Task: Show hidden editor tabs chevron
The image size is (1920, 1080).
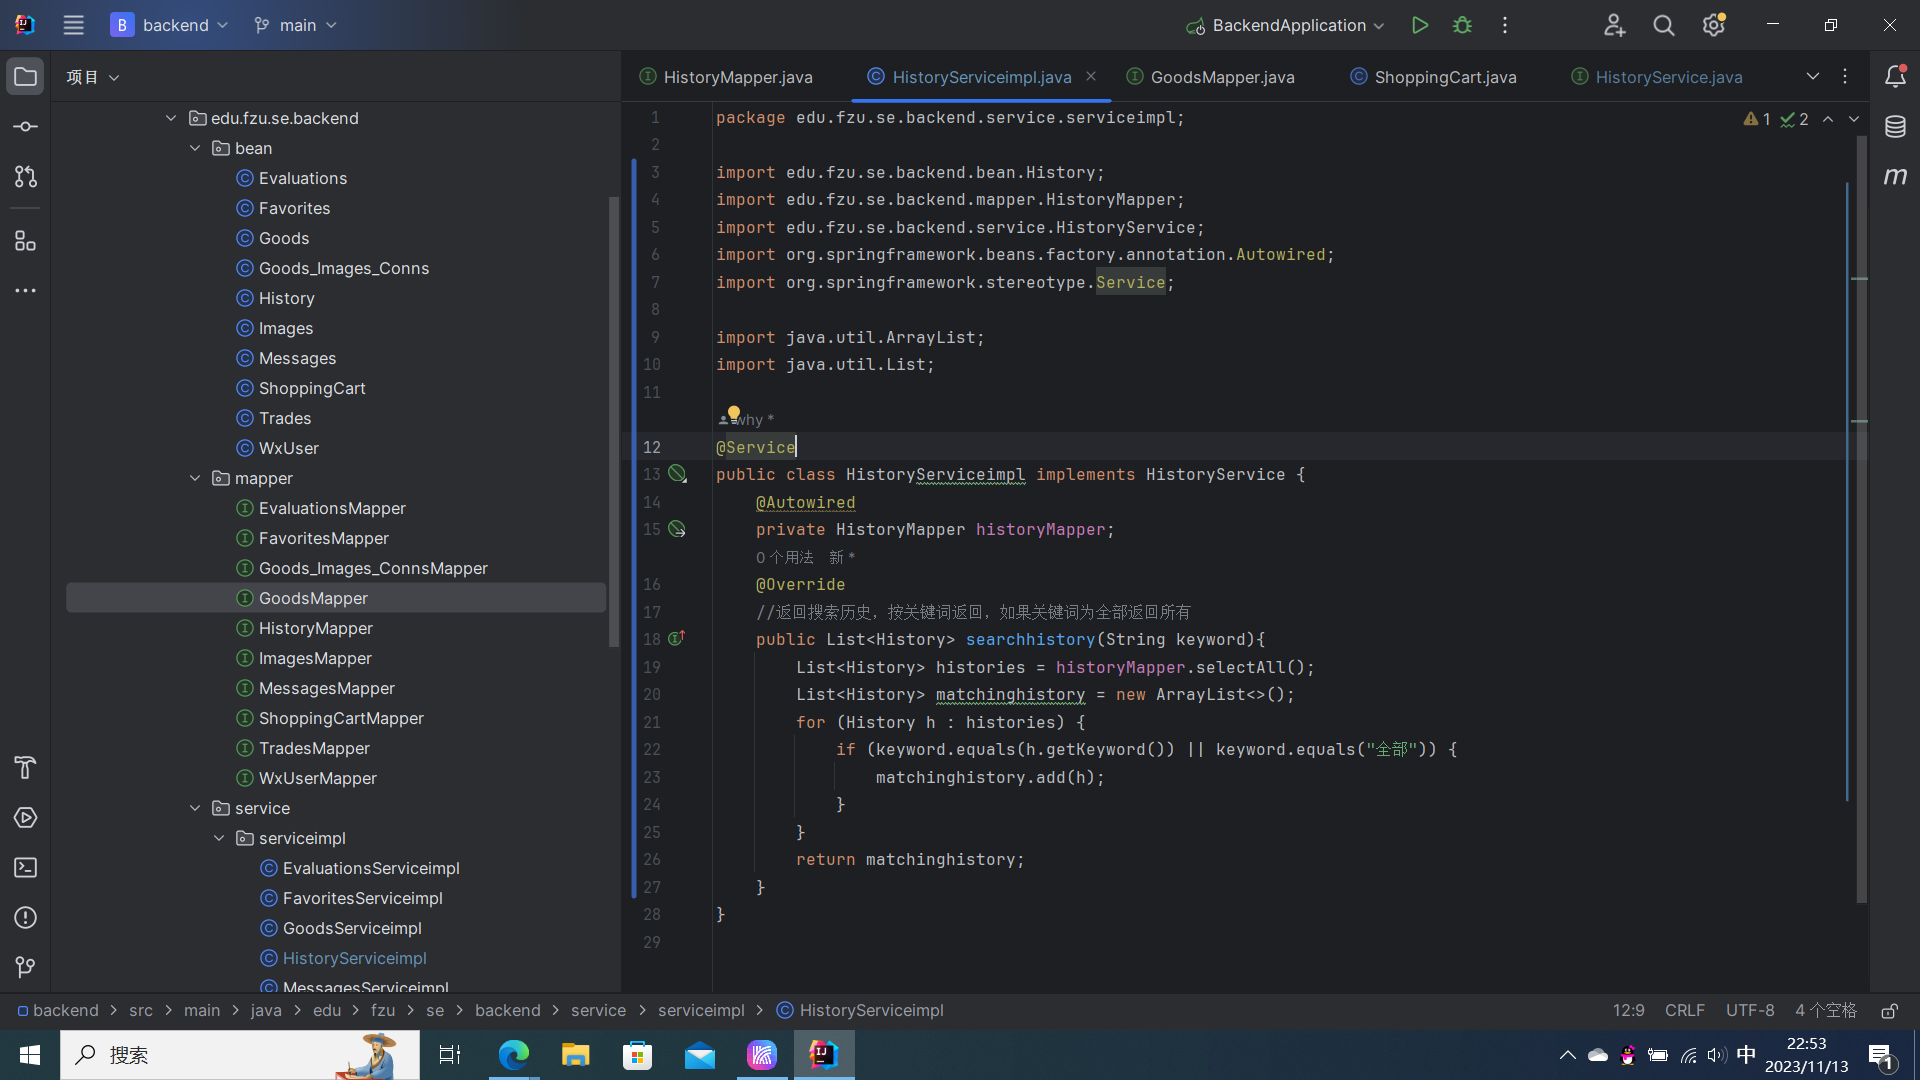Action: [x=1813, y=76]
